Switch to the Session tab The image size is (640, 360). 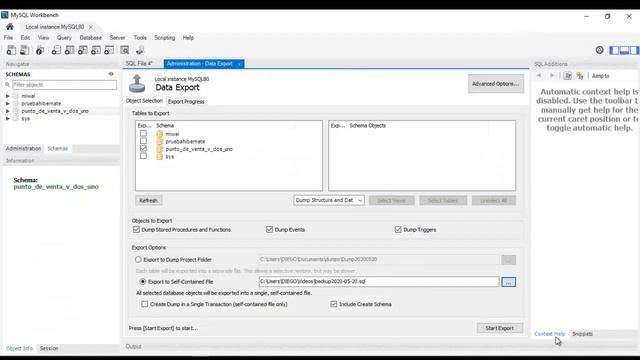tap(49, 348)
